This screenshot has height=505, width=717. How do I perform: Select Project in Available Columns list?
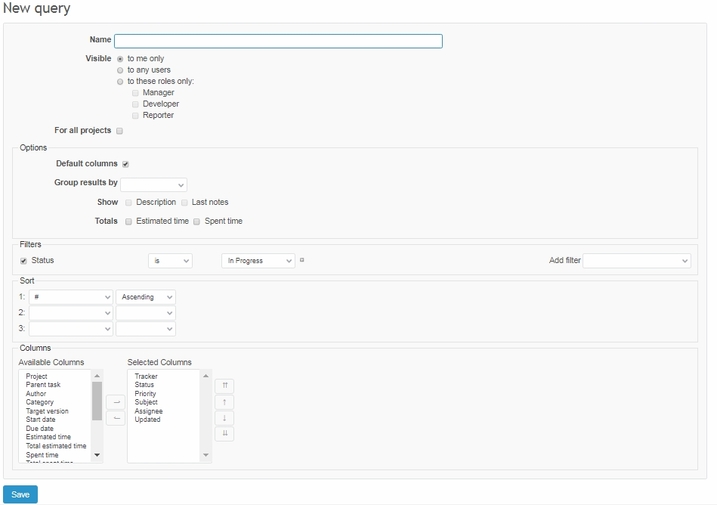tap(37, 377)
